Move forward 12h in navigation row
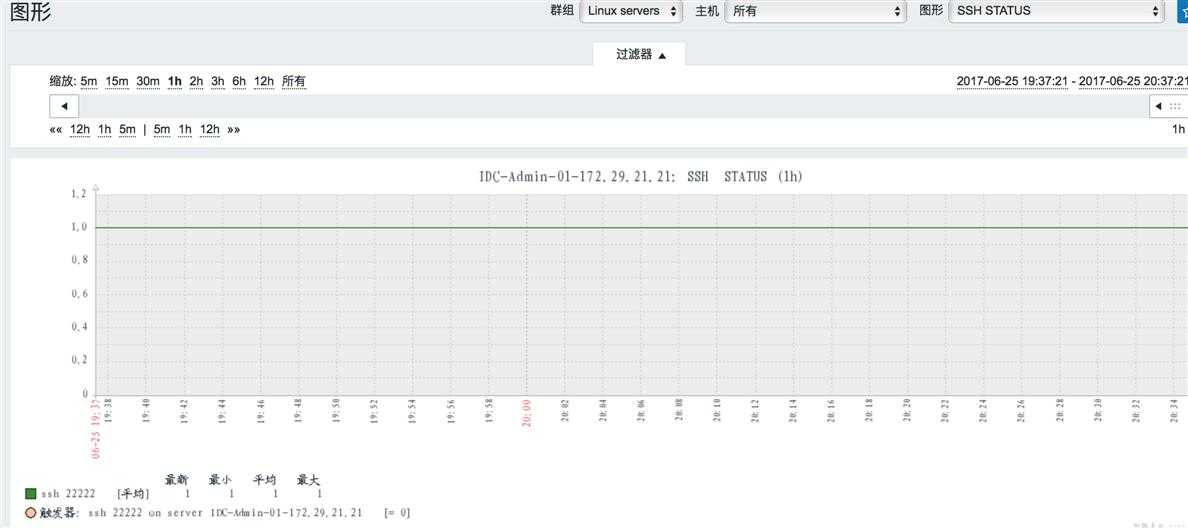 [210, 130]
